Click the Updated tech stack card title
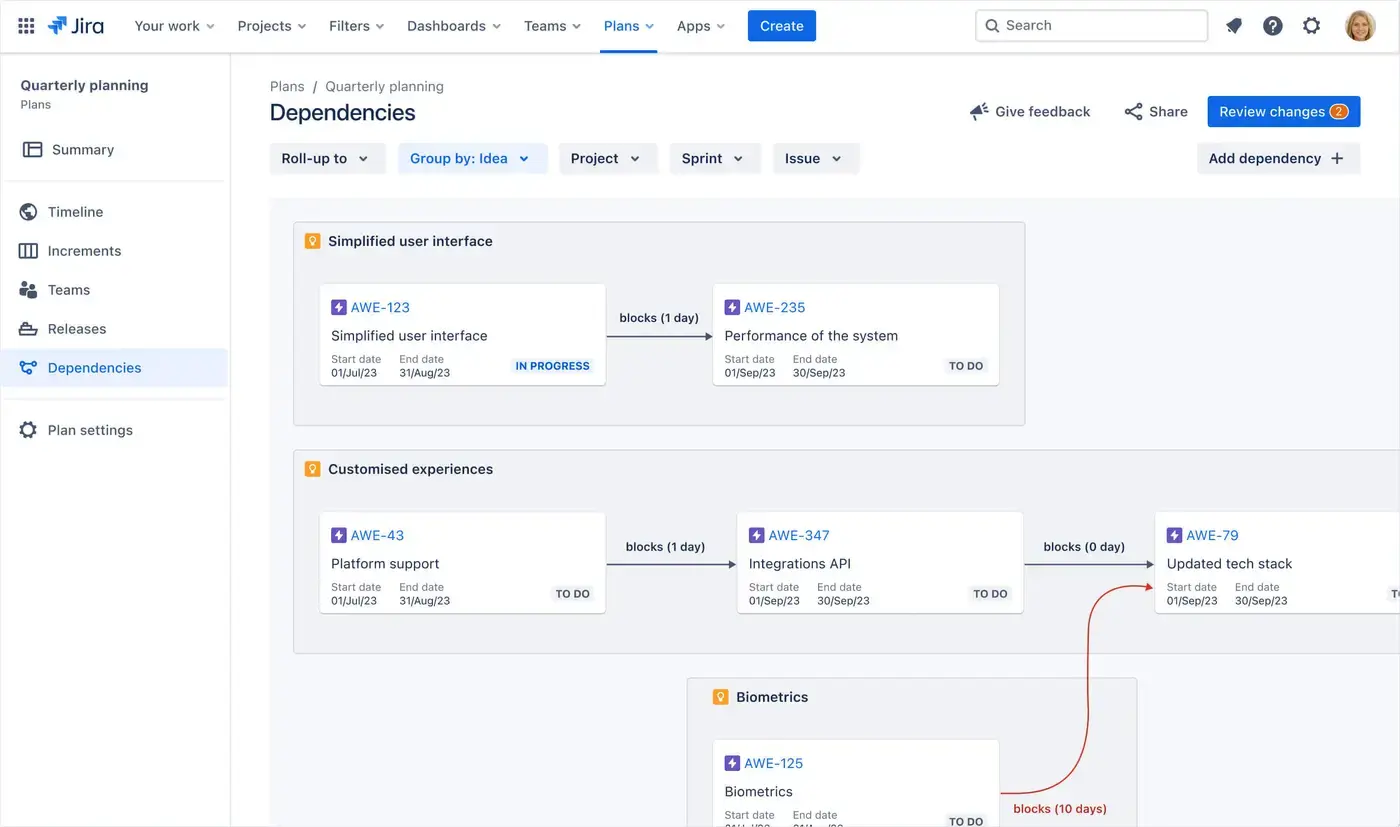1400x827 pixels. (1229, 564)
